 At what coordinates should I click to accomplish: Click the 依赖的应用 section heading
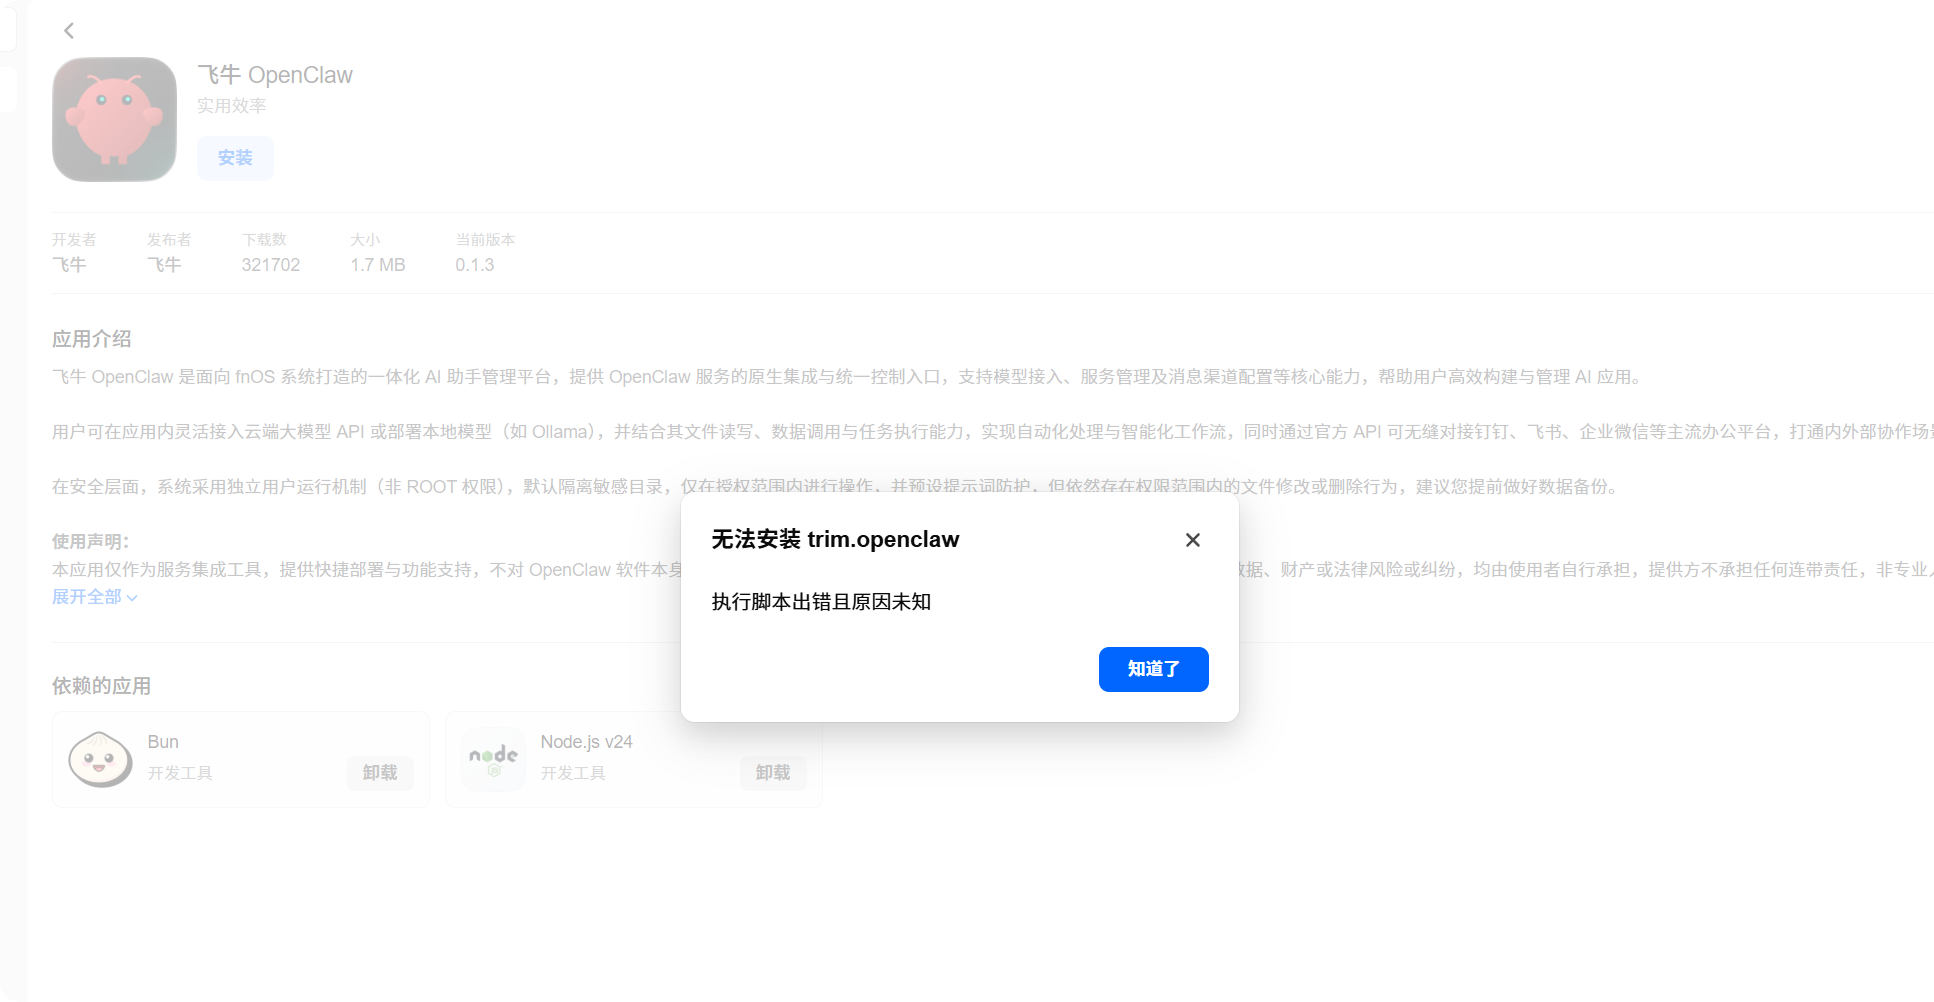point(102,686)
